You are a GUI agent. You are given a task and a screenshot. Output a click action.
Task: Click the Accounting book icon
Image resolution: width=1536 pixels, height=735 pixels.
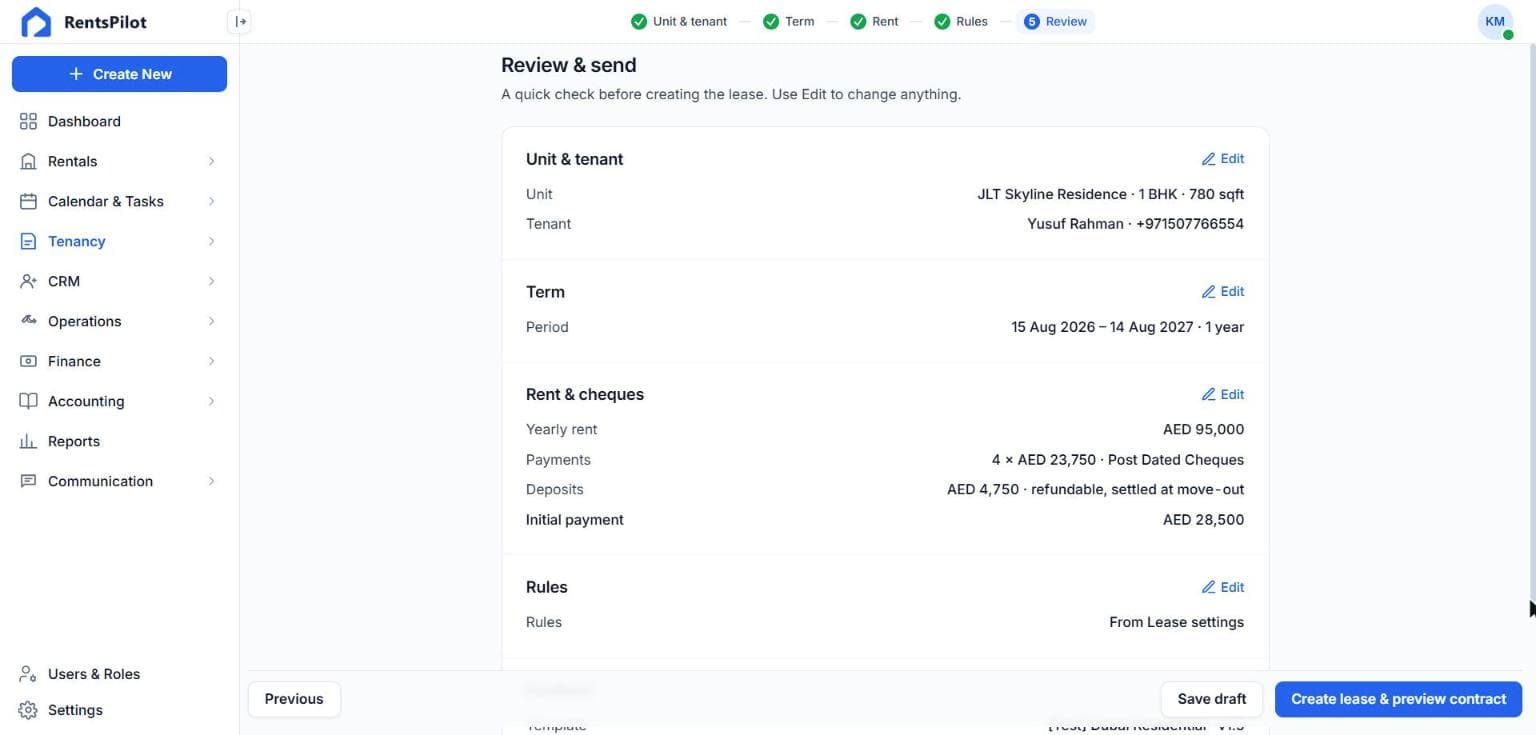click(28, 401)
